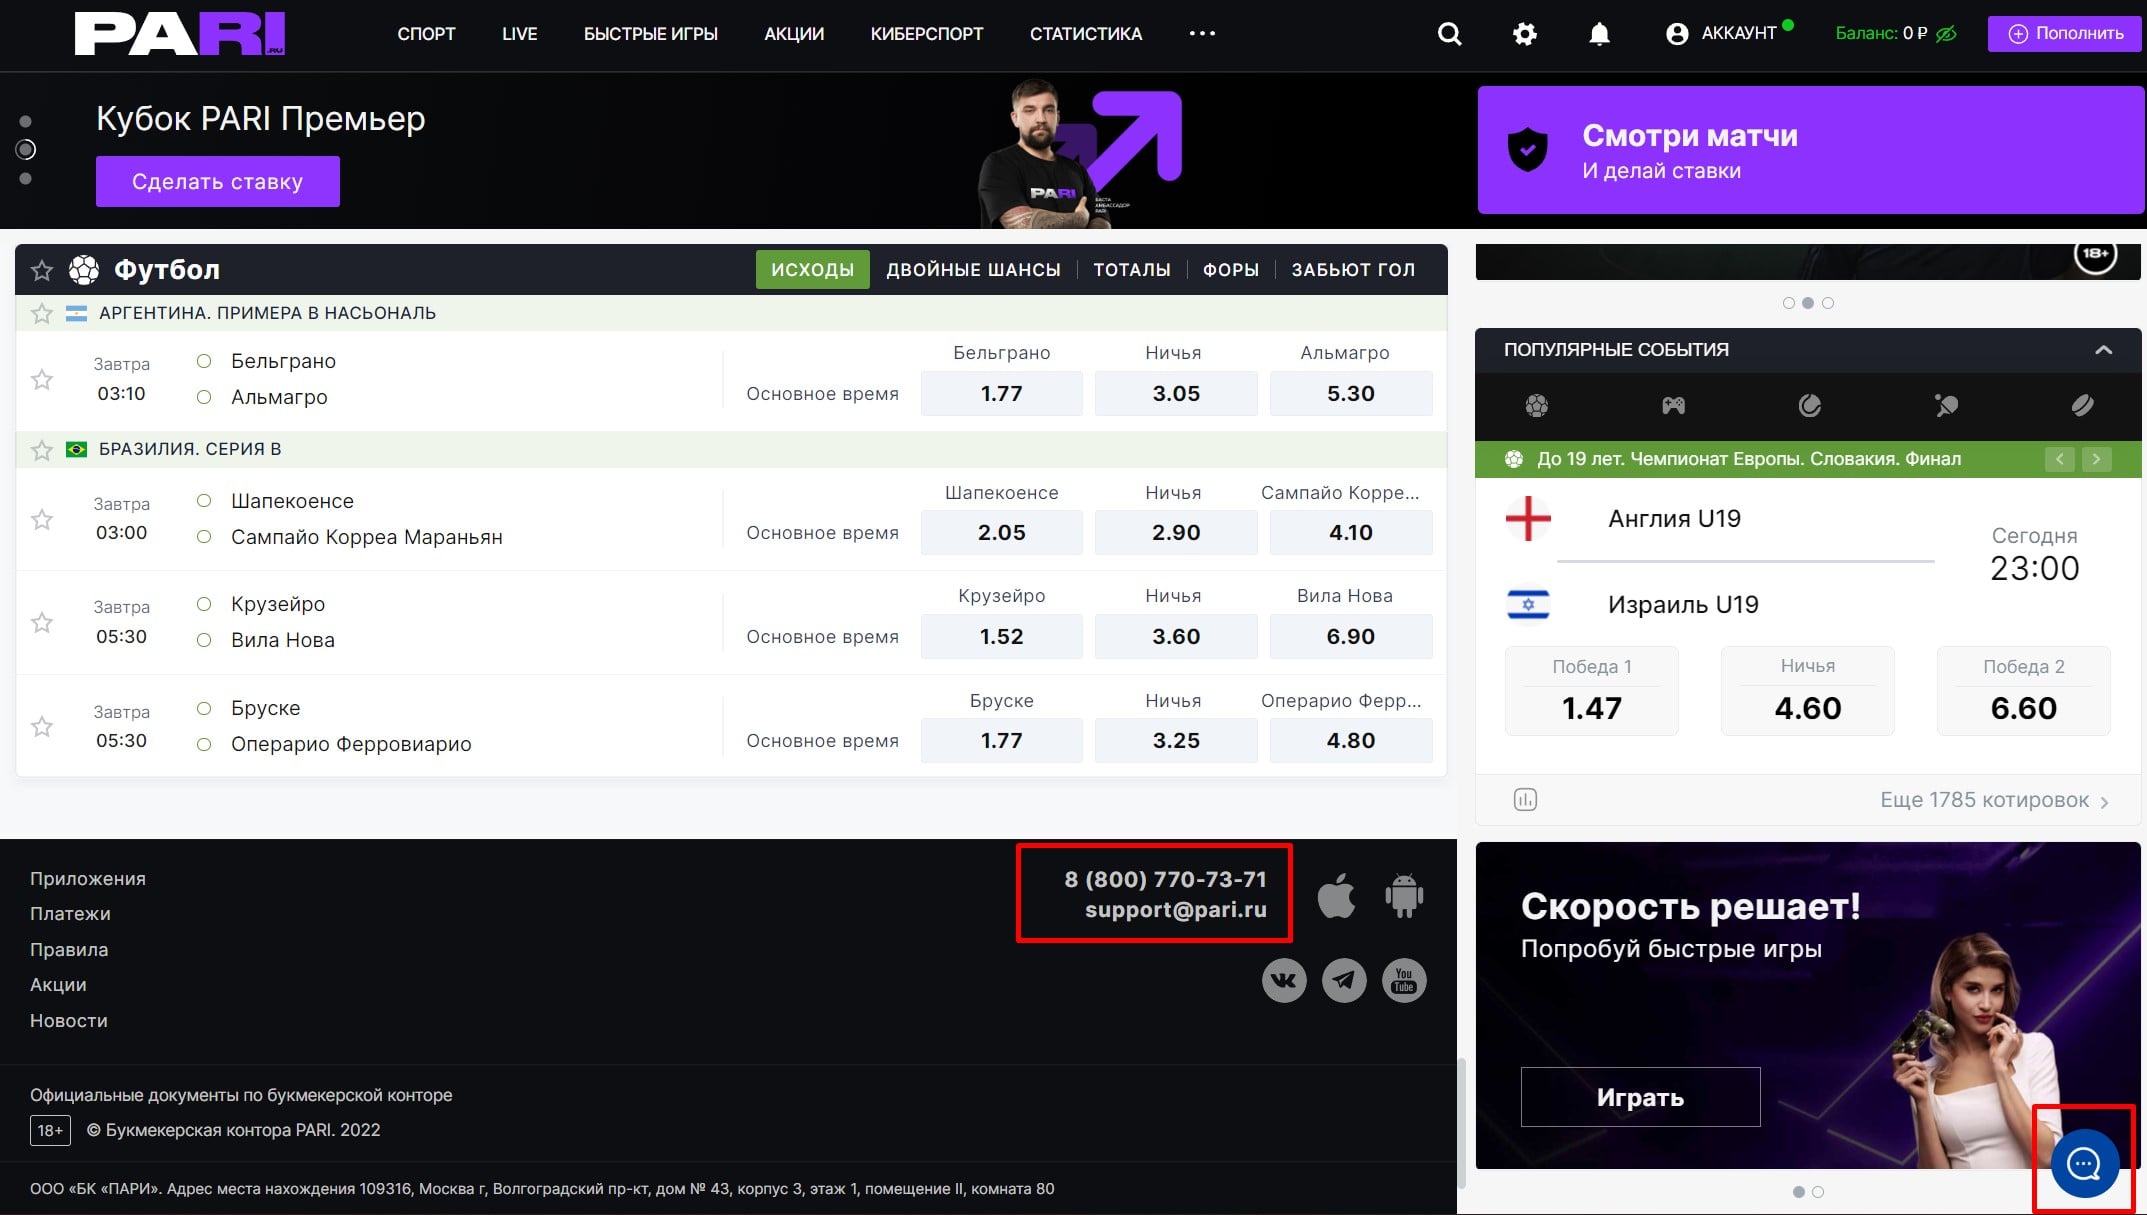Switch to the Тоталы tab
The image size is (2147, 1215).
click(1131, 270)
